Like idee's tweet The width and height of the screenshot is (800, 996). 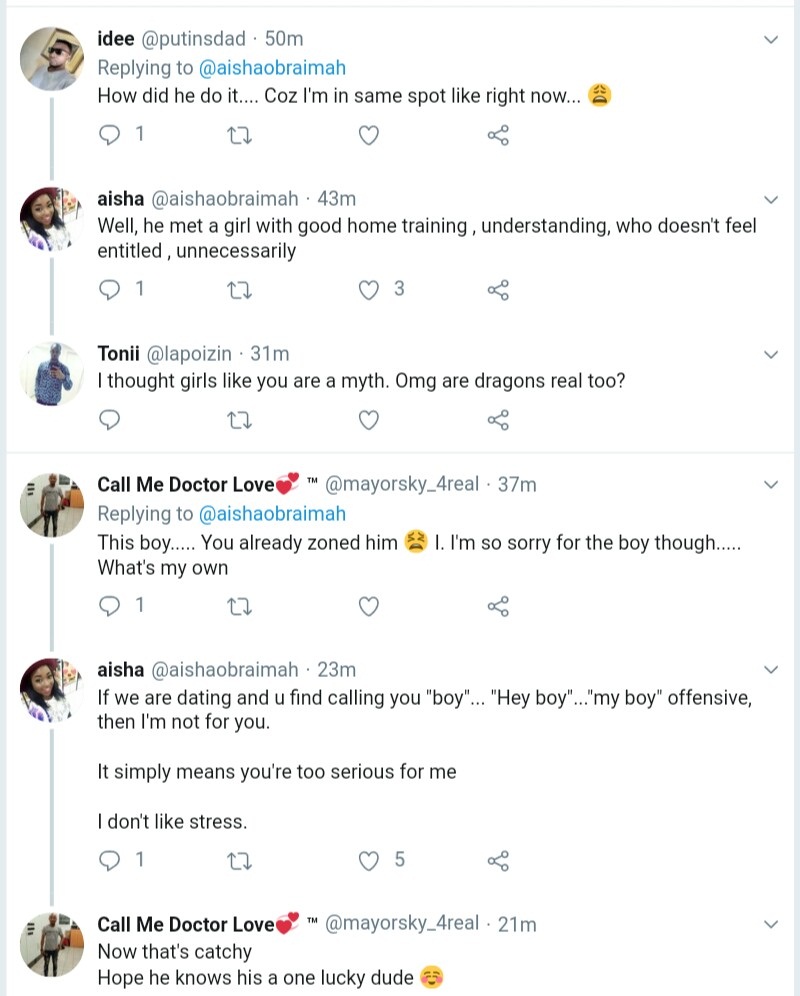pos(369,135)
